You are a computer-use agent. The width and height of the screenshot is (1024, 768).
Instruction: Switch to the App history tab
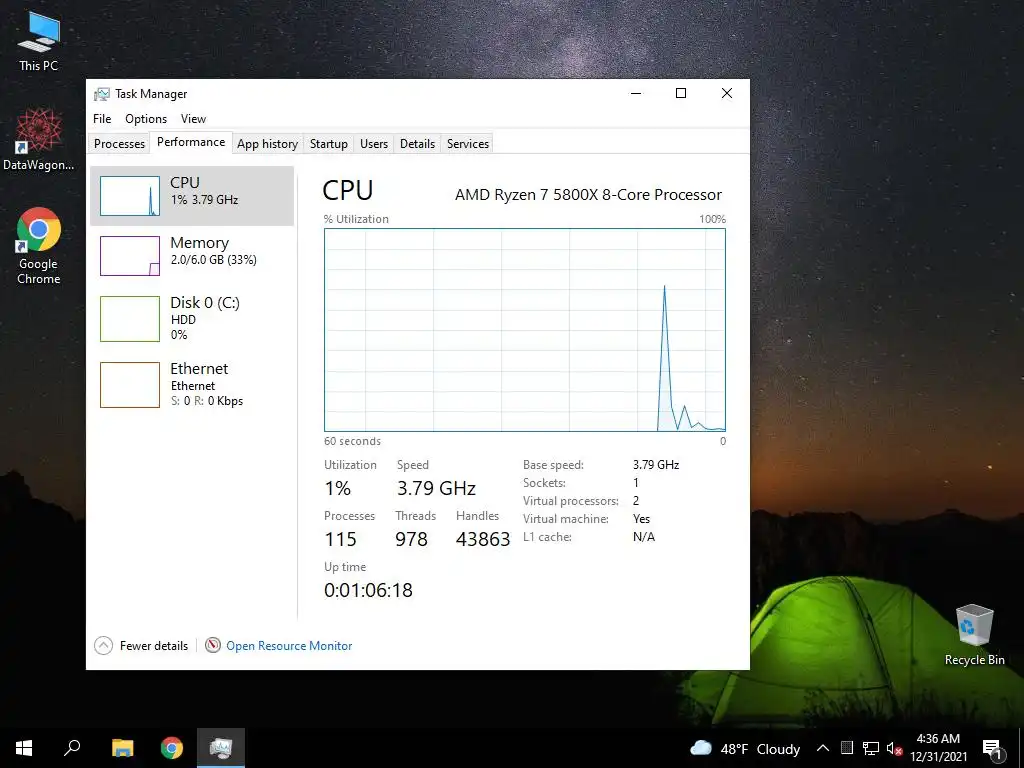tap(267, 144)
